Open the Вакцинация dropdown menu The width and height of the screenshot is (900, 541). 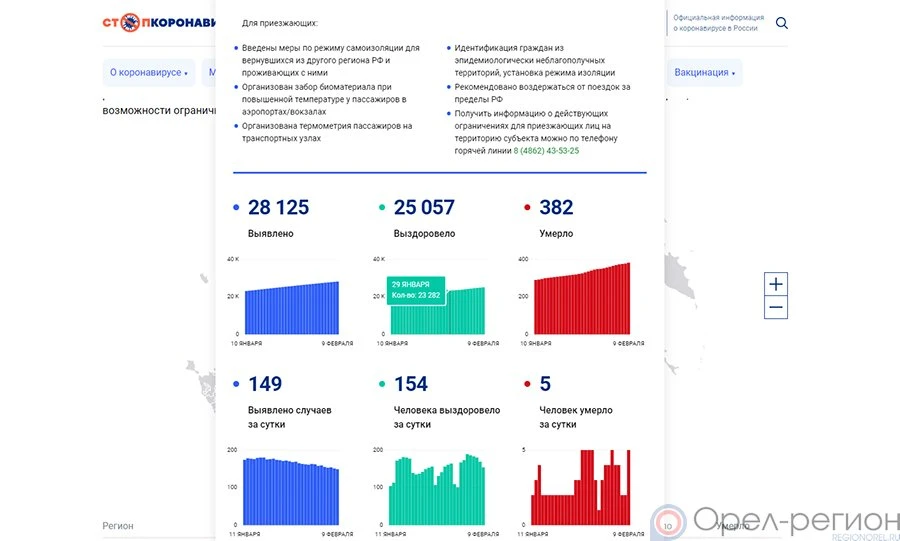705,73
